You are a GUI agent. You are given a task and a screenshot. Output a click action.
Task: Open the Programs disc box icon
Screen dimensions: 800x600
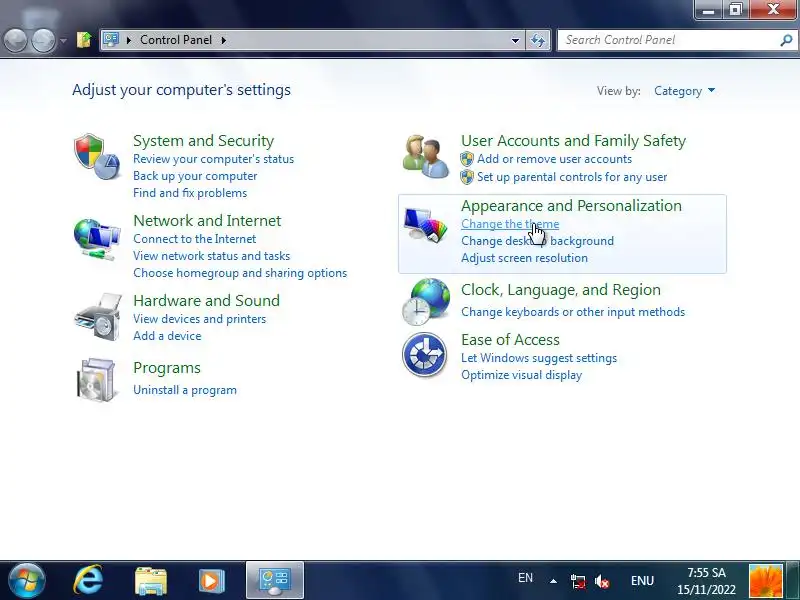(96, 380)
